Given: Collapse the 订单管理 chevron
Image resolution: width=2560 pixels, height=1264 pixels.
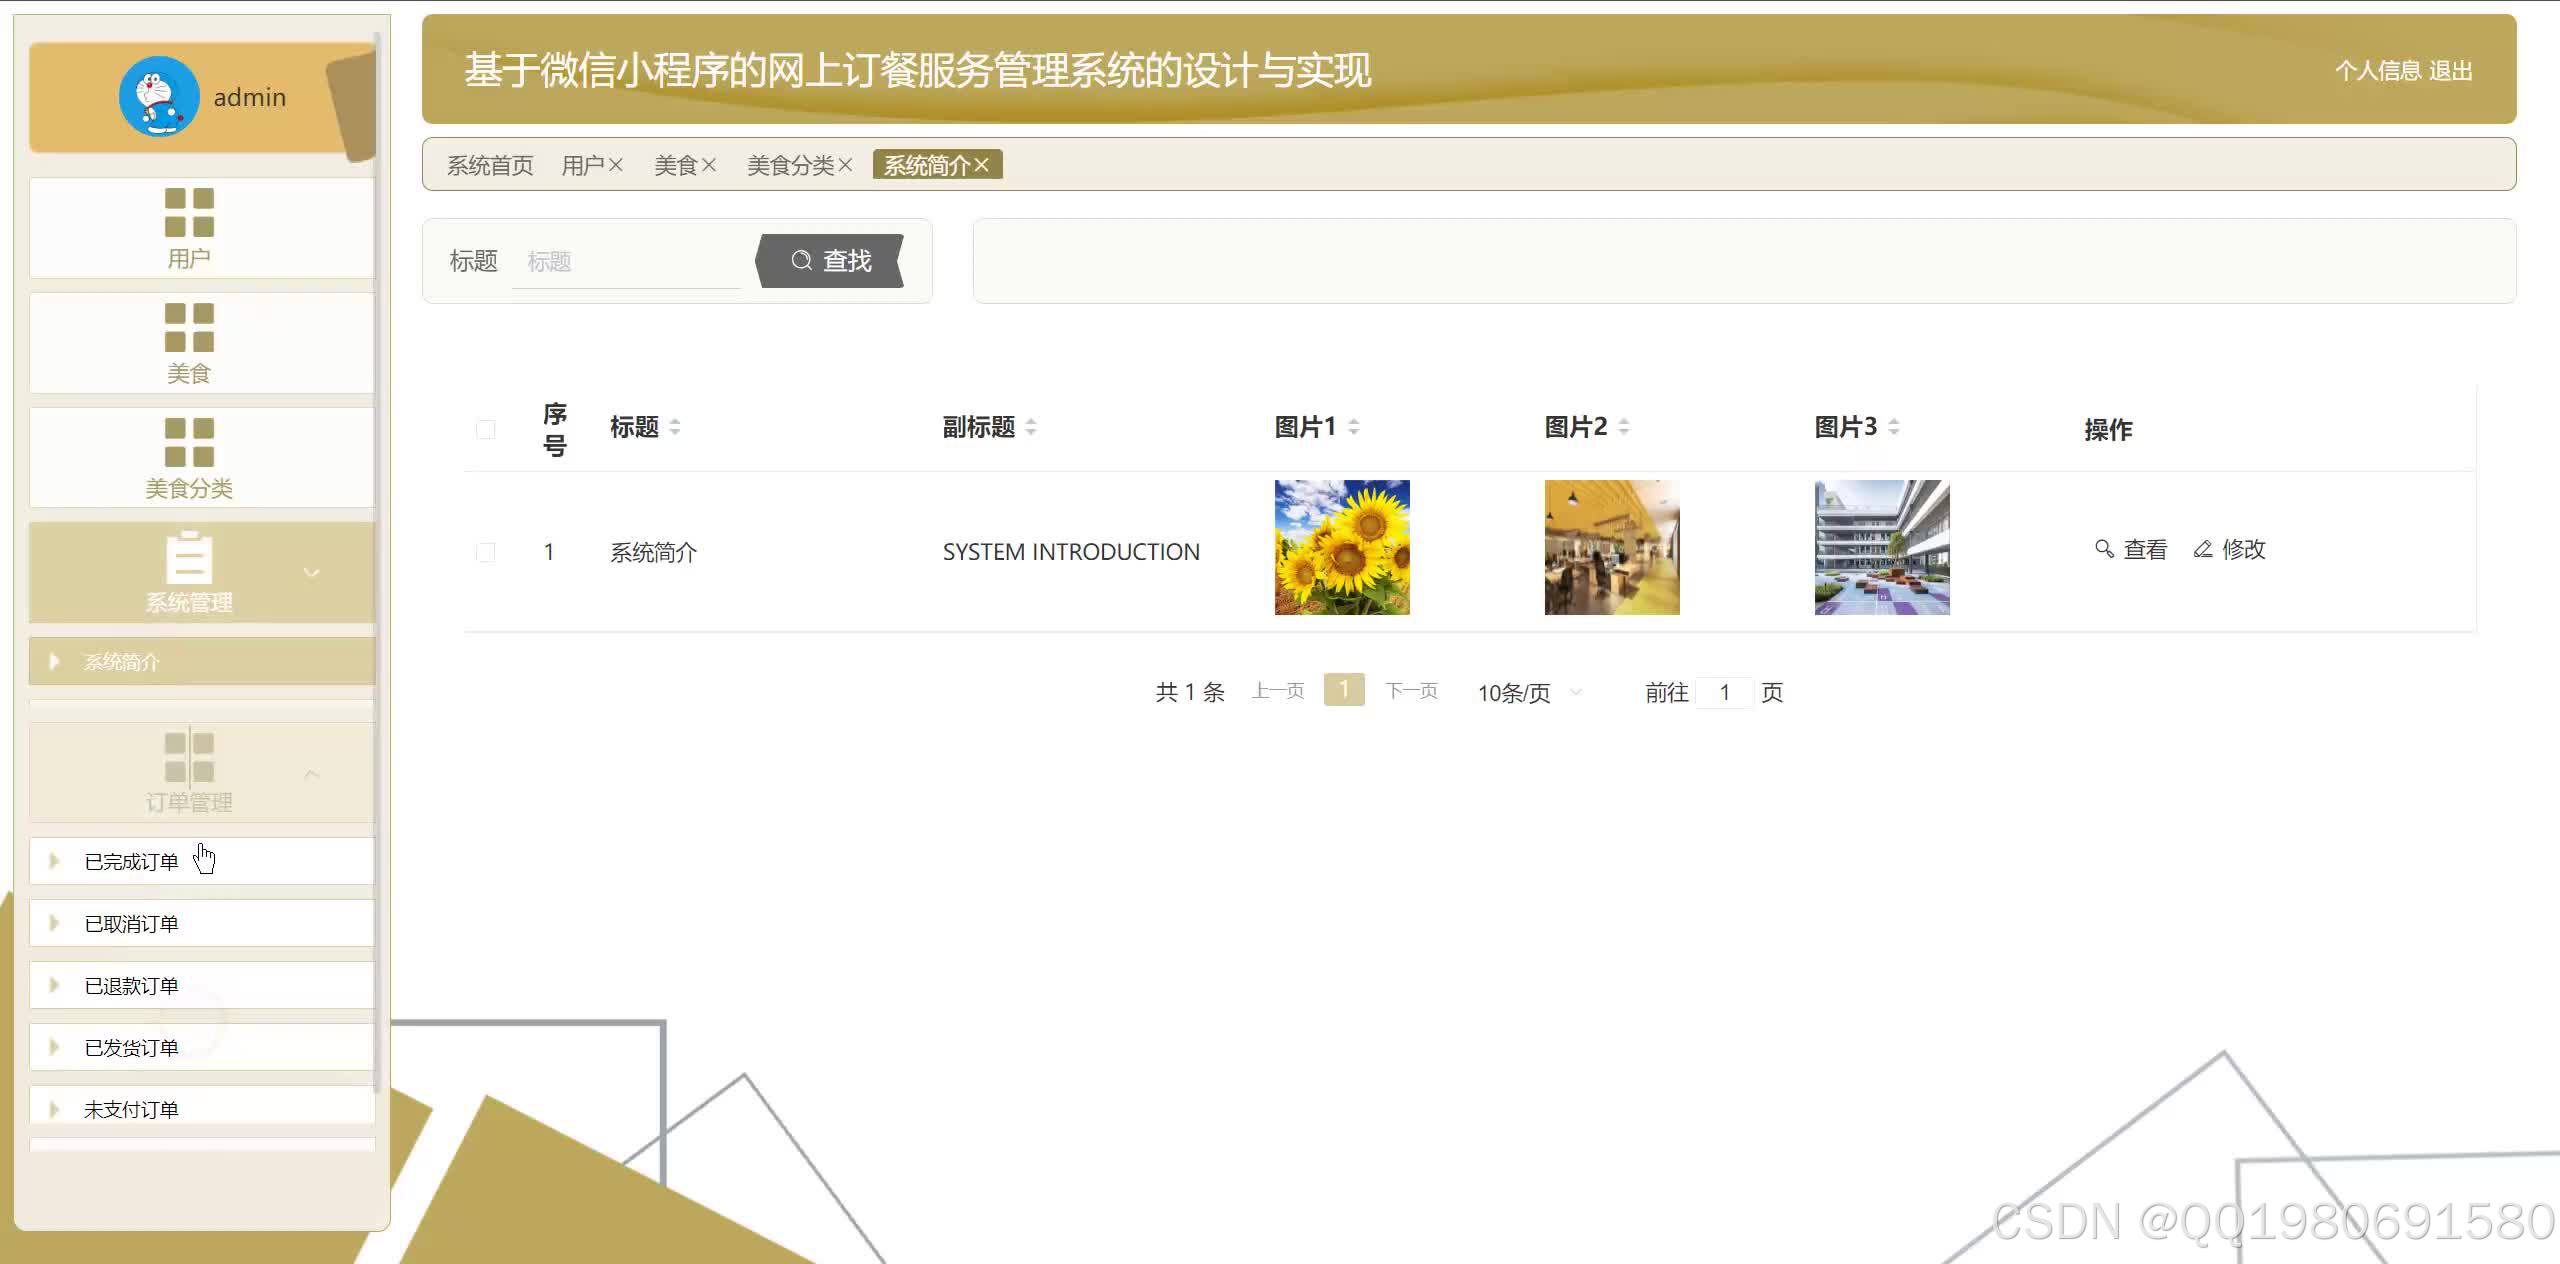Looking at the screenshot, I should pyautogui.click(x=312, y=774).
